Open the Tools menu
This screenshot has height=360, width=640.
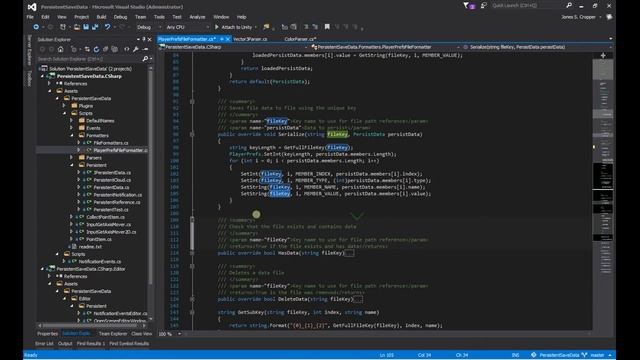(159, 17)
